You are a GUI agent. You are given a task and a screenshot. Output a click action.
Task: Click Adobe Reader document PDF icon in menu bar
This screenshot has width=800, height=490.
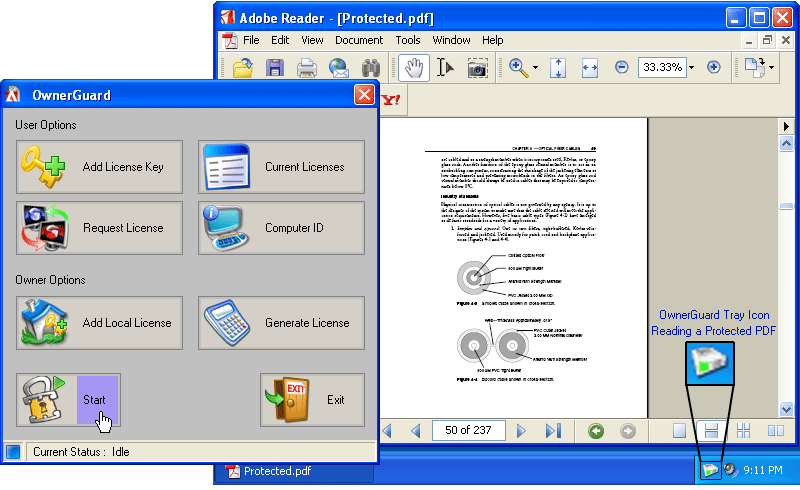pyautogui.click(x=230, y=40)
